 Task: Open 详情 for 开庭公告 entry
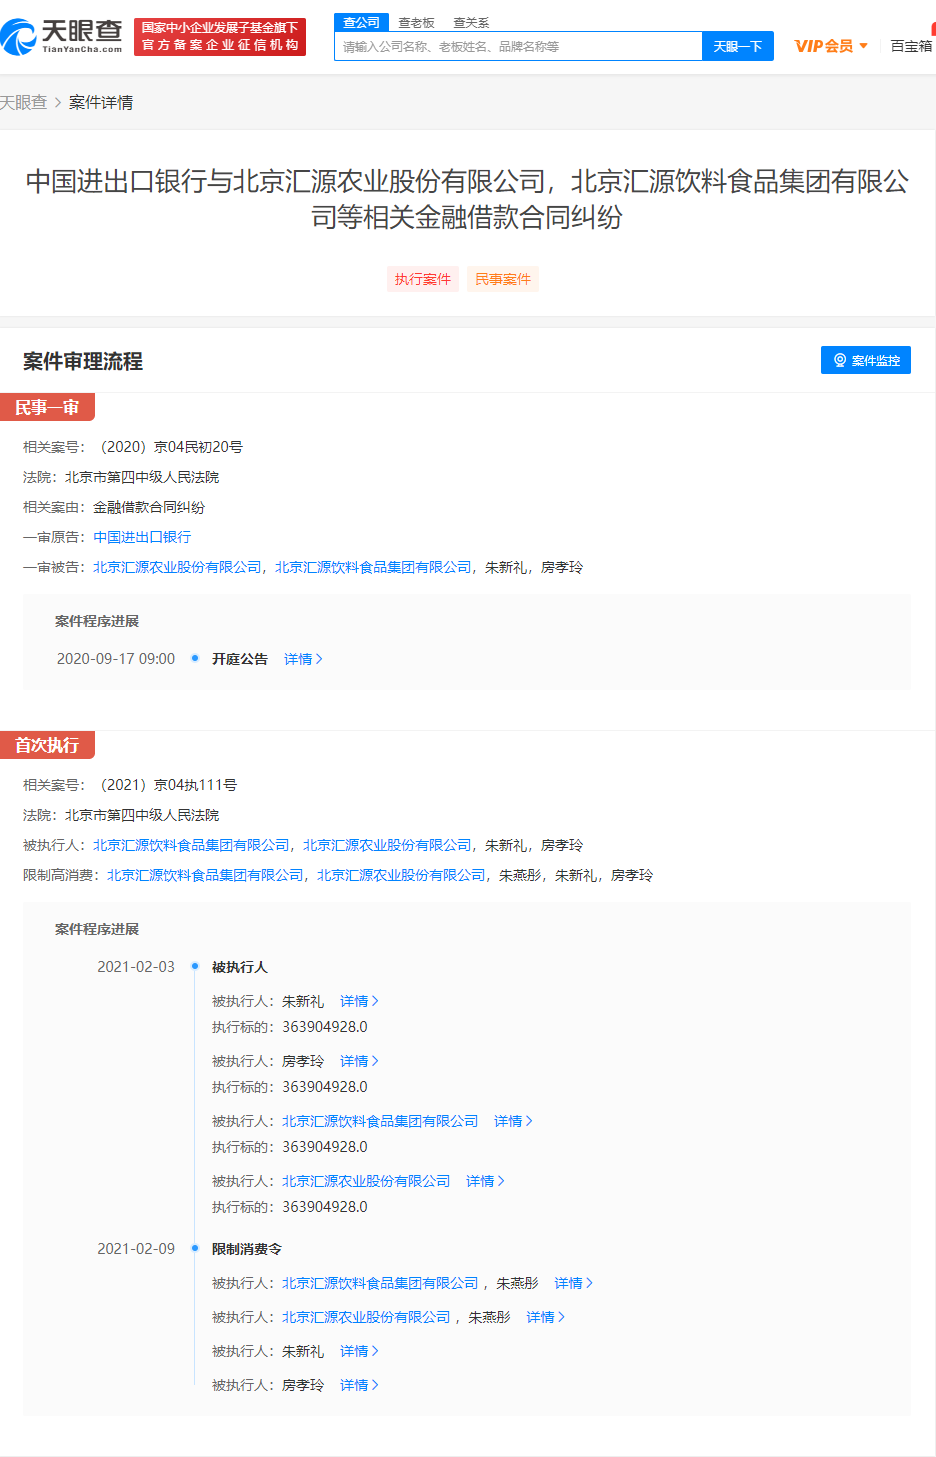click(303, 659)
